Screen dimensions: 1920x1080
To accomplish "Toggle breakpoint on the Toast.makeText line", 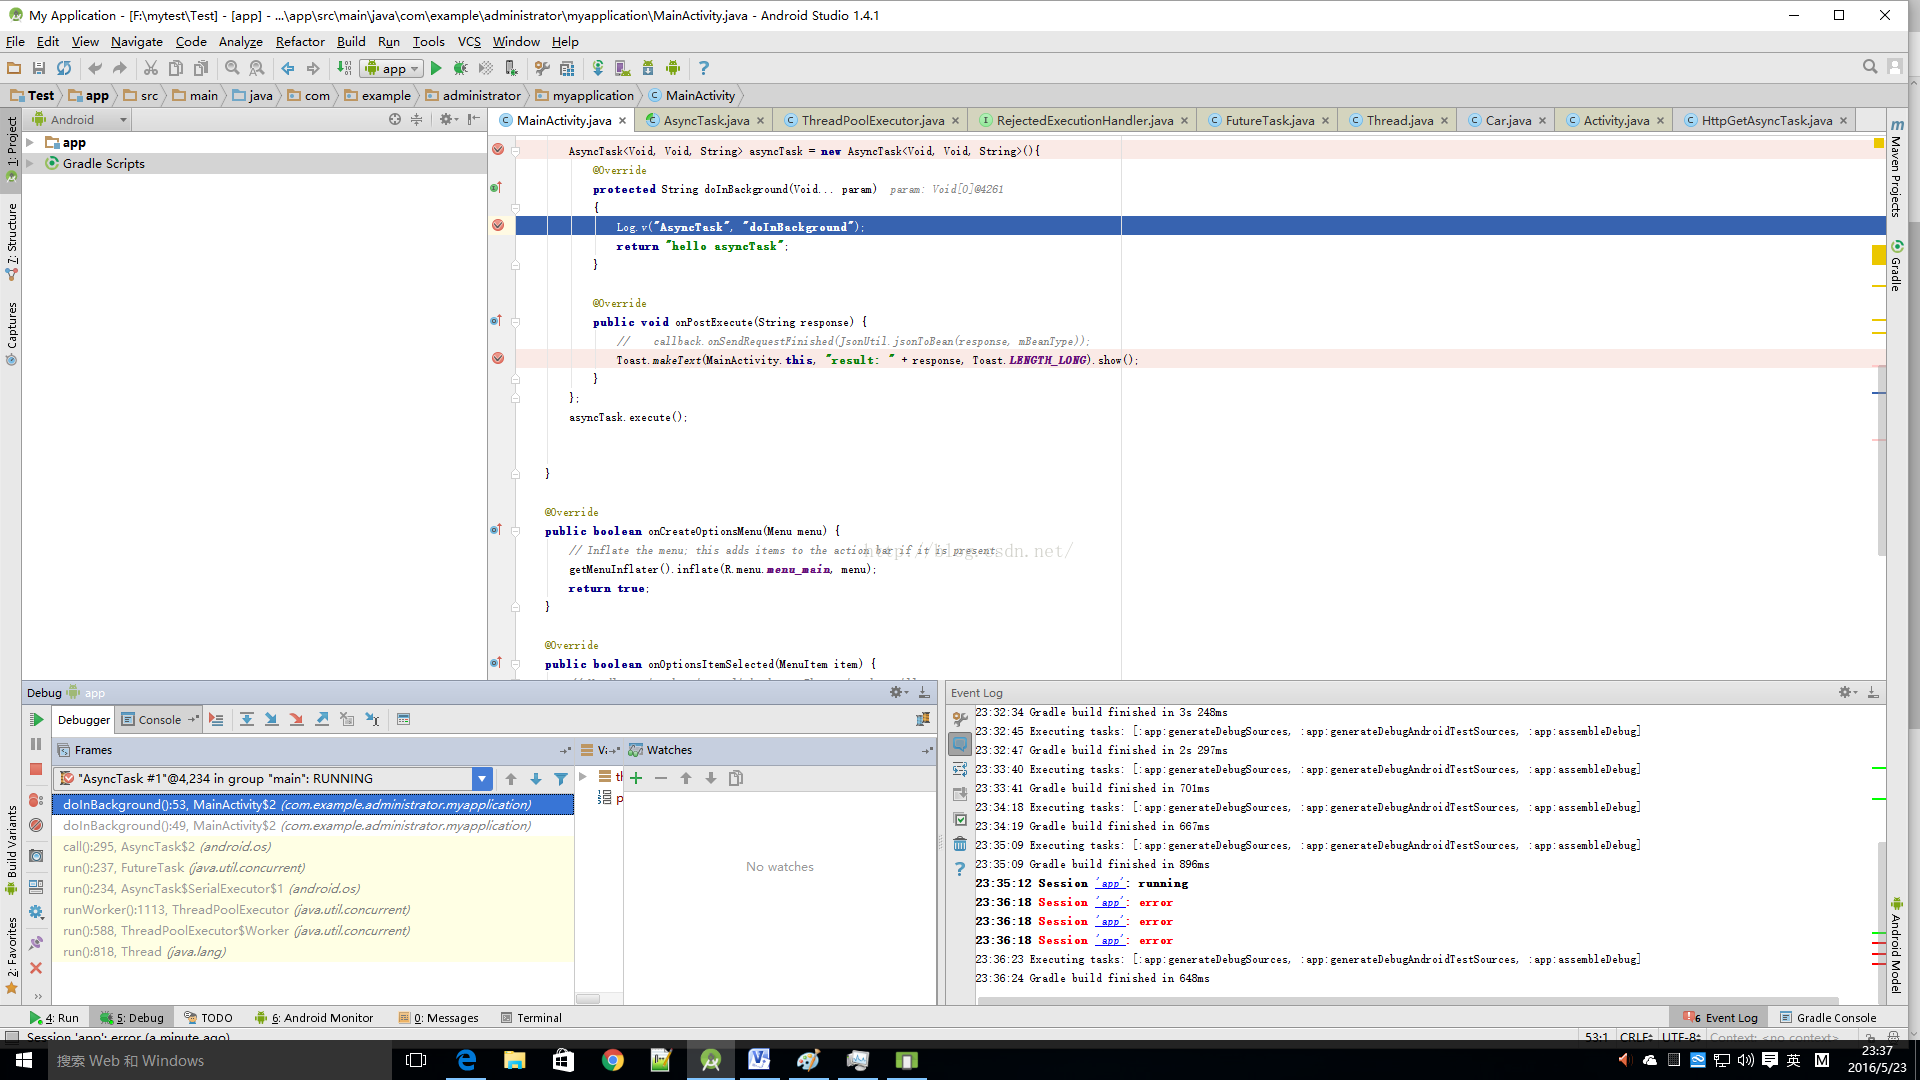I will (498, 358).
